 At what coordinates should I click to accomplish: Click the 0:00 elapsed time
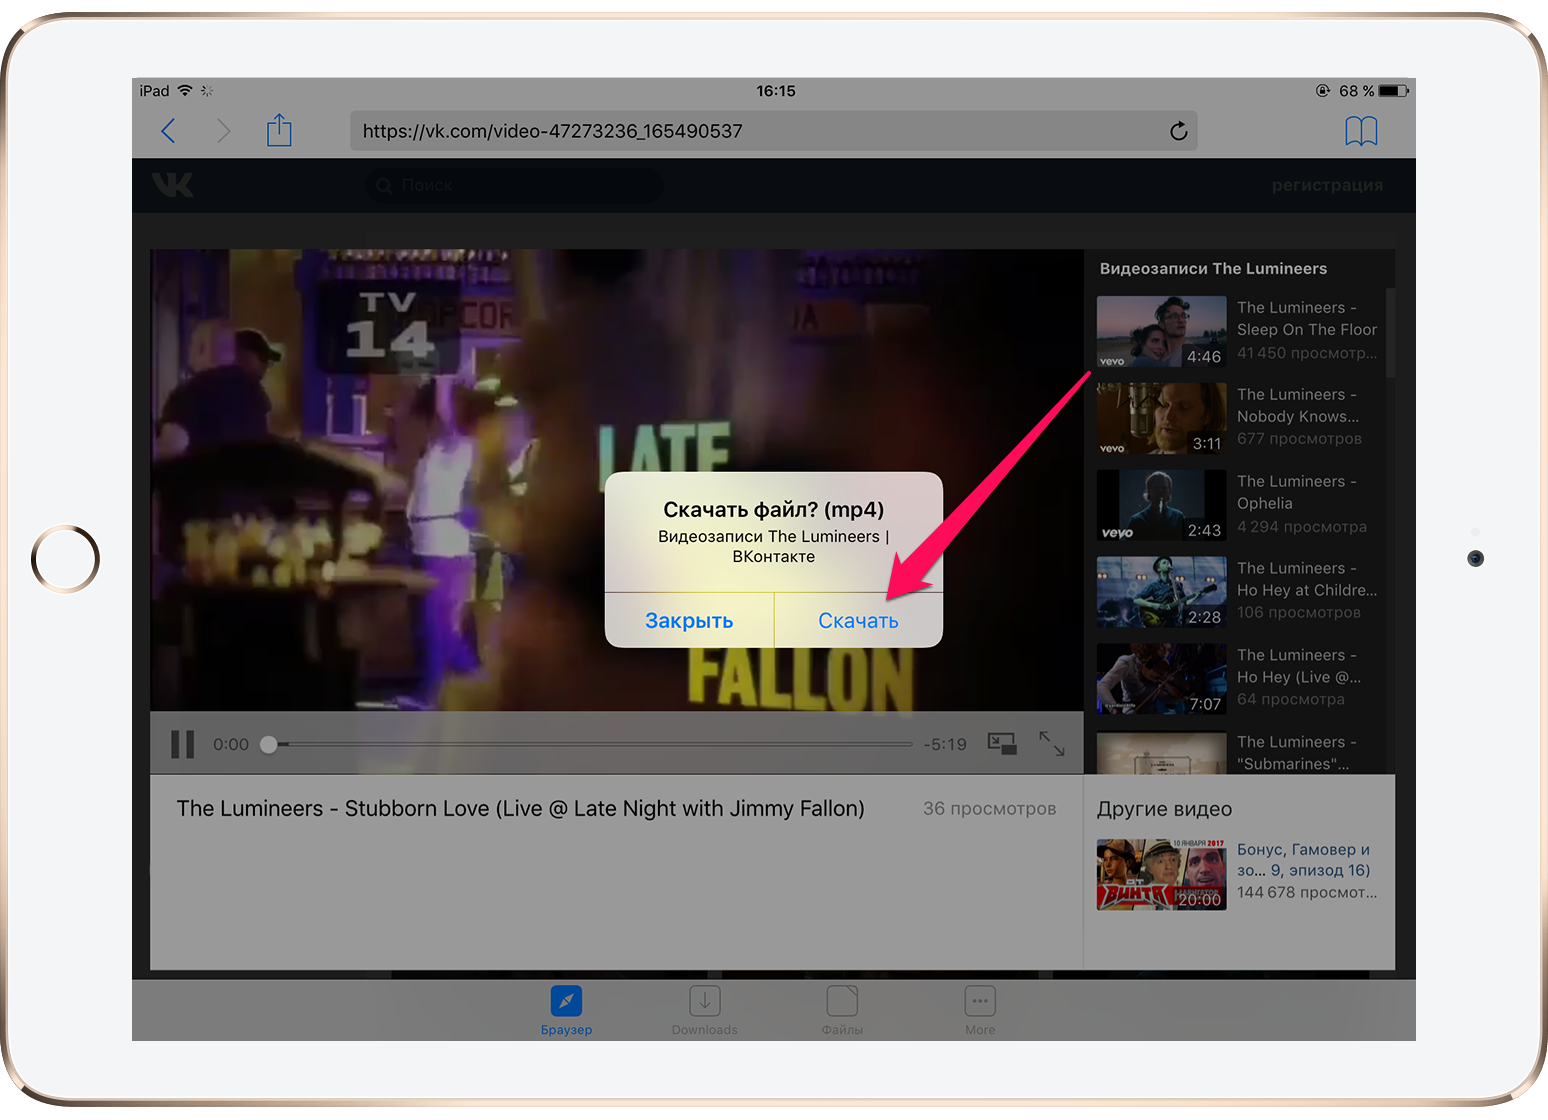click(x=231, y=744)
